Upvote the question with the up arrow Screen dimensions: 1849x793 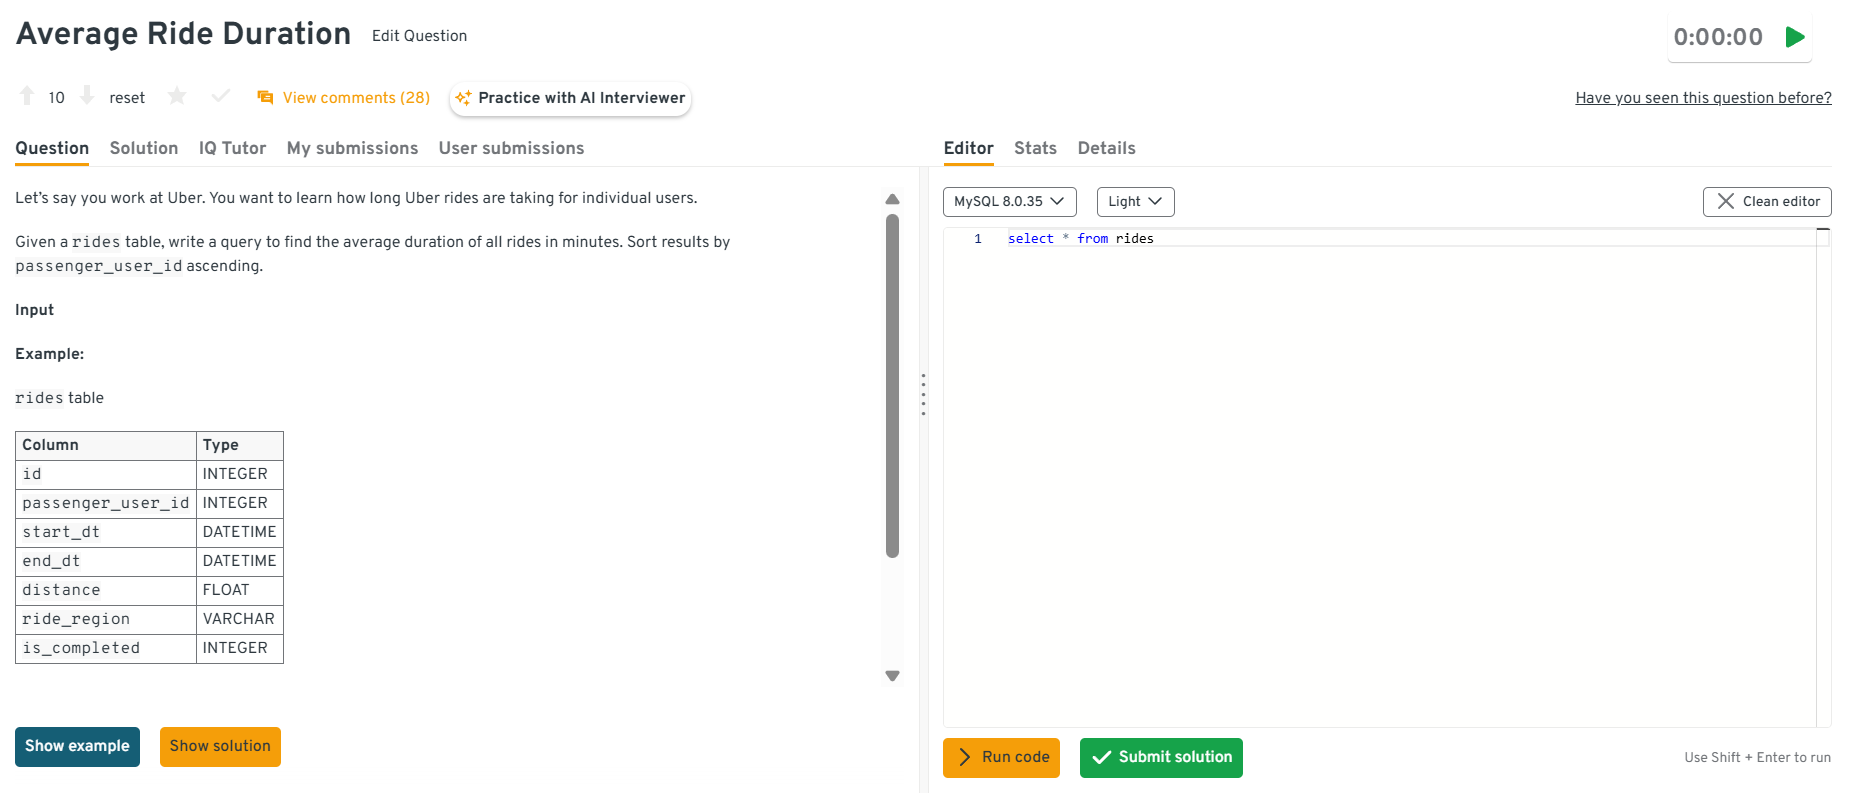[x=27, y=96]
